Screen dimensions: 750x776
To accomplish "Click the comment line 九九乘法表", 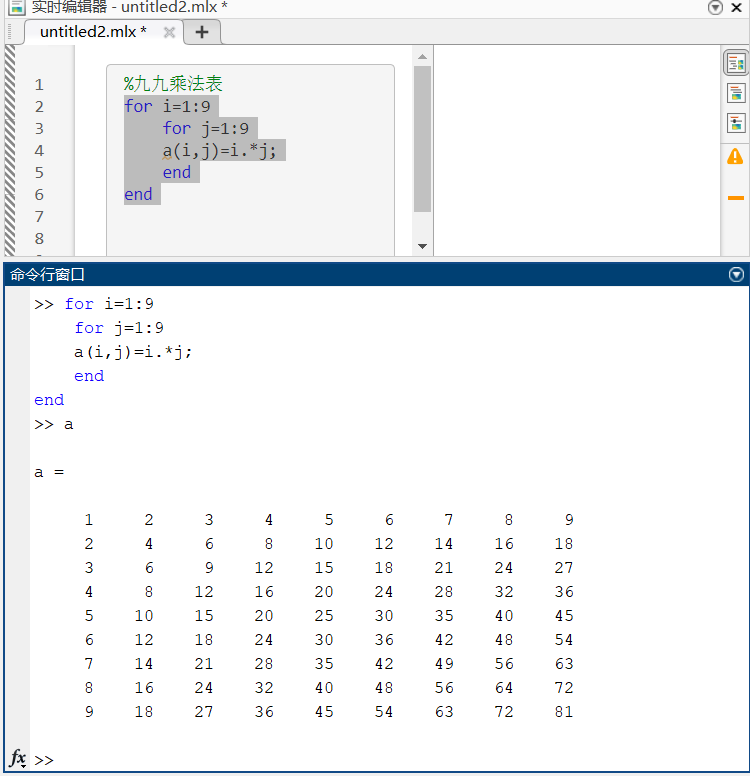I will [x=173, y=84].
